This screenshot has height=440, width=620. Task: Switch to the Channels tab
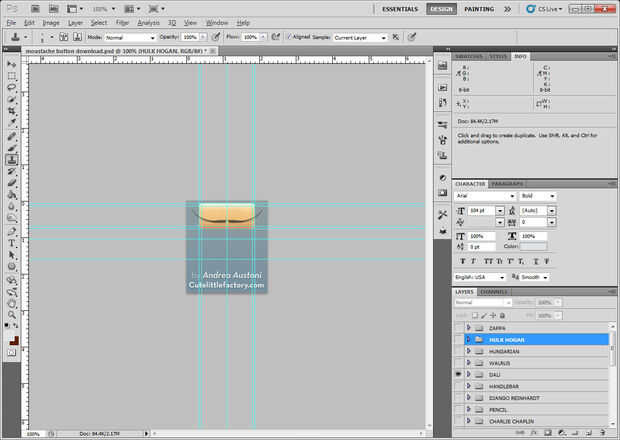coord(494,292)
